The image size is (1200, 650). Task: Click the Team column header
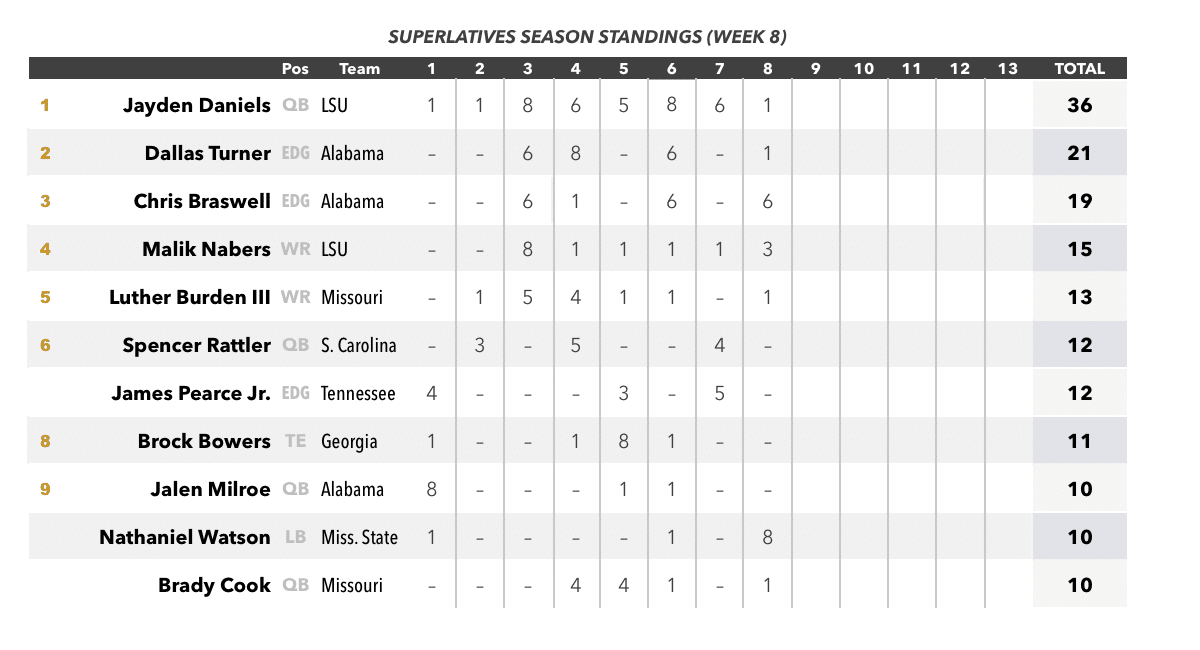(359, 69)
